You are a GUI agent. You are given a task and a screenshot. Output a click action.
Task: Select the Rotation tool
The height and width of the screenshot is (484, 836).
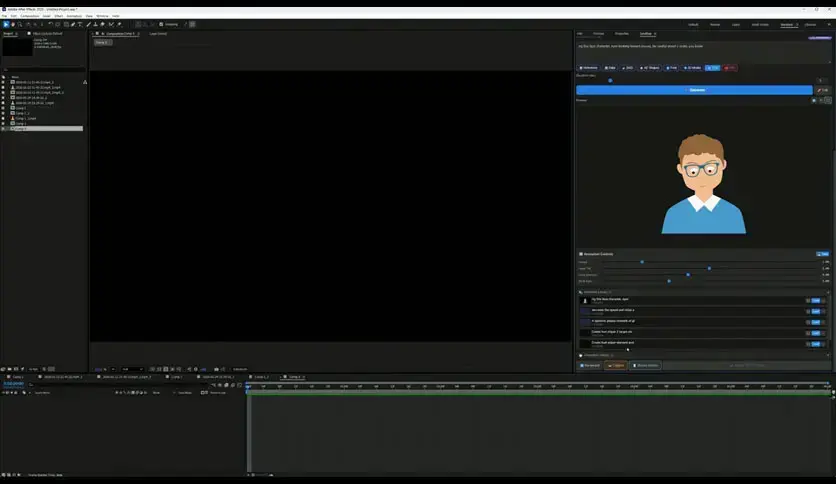click(51, 24)
